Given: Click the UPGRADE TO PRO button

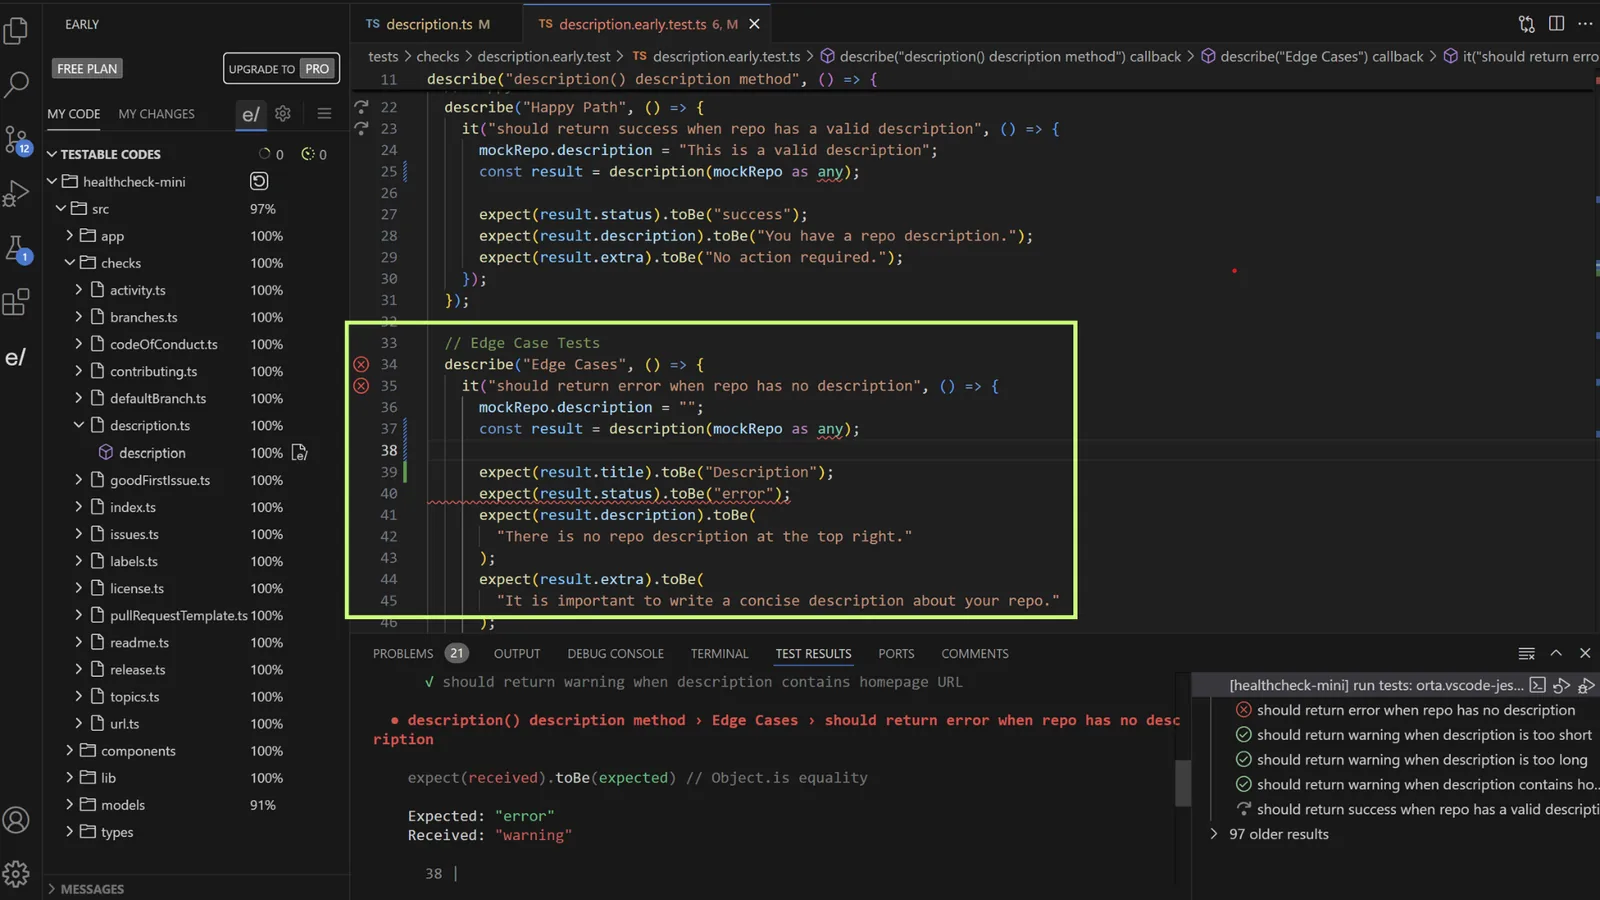Looking at the screenshot, I should point(281,68).
